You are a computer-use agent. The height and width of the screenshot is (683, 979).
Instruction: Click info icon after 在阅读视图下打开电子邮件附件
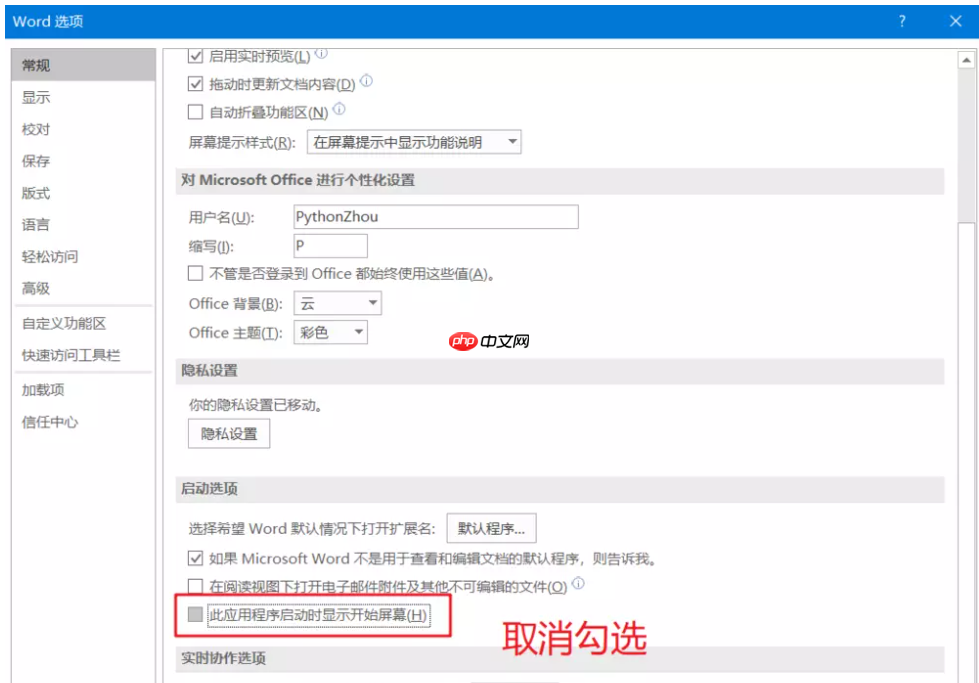pos(578,583)
